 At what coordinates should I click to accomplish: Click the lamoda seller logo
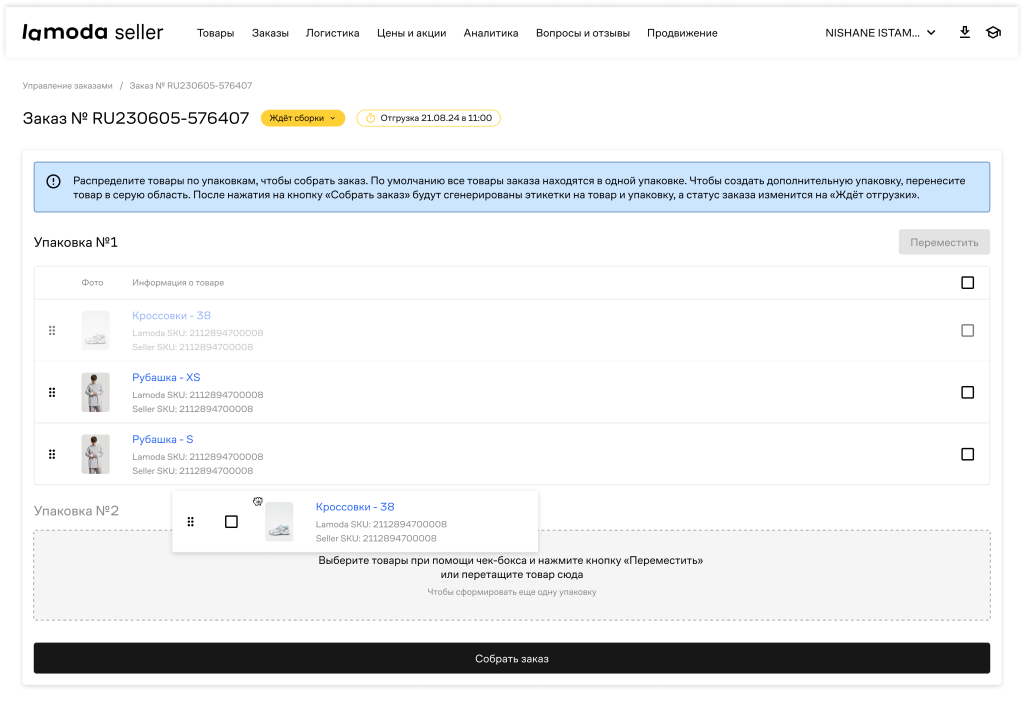click(92, 32)
